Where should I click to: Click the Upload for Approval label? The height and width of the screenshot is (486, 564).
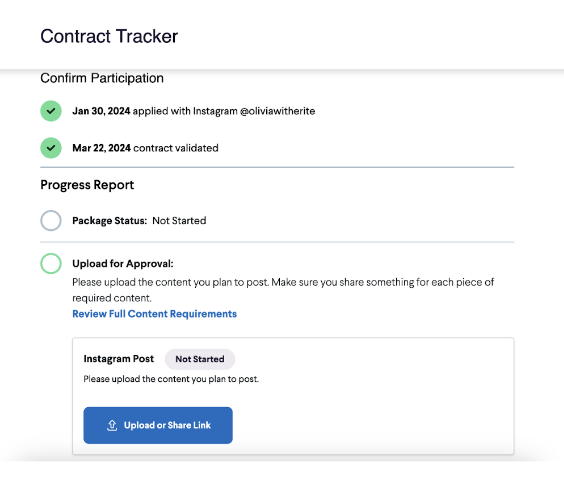pos(123,264)
